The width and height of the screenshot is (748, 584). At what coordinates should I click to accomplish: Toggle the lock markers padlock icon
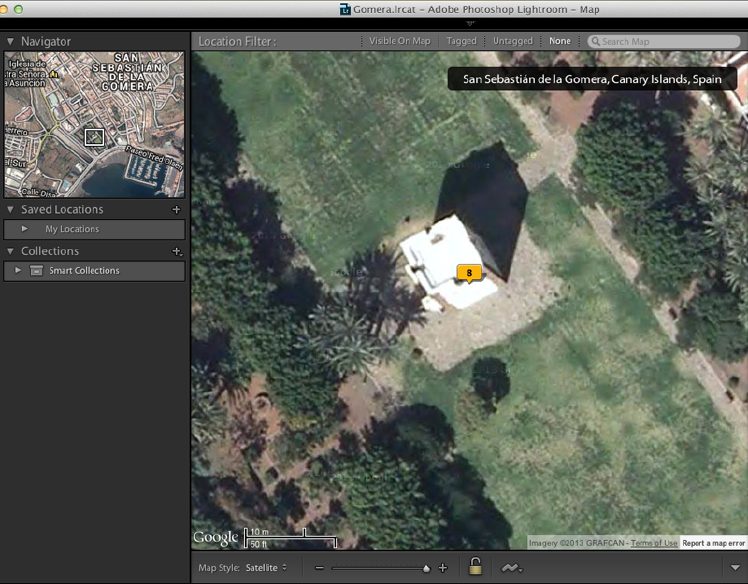pos(475,566)
